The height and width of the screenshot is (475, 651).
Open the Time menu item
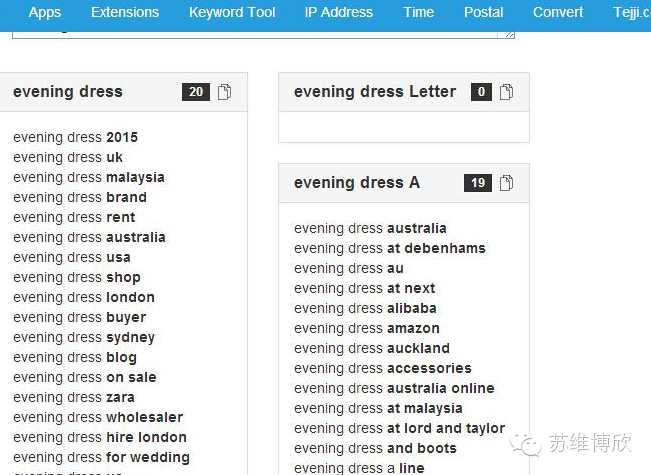click(418, 12)
